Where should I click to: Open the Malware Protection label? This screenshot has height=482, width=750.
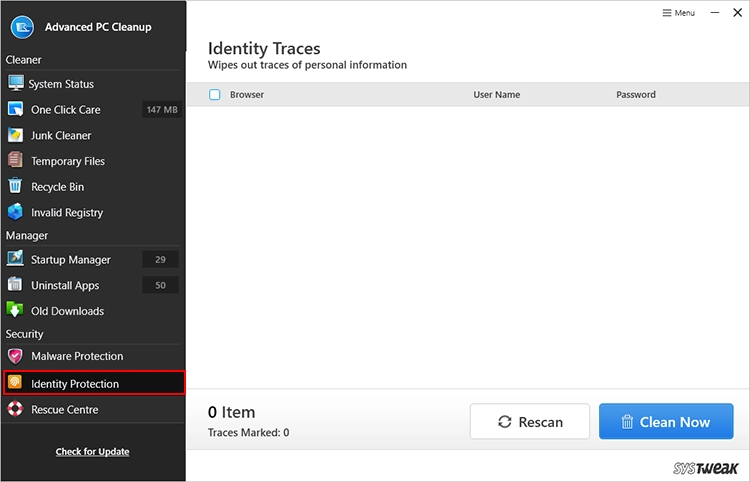tap(77, 356)
